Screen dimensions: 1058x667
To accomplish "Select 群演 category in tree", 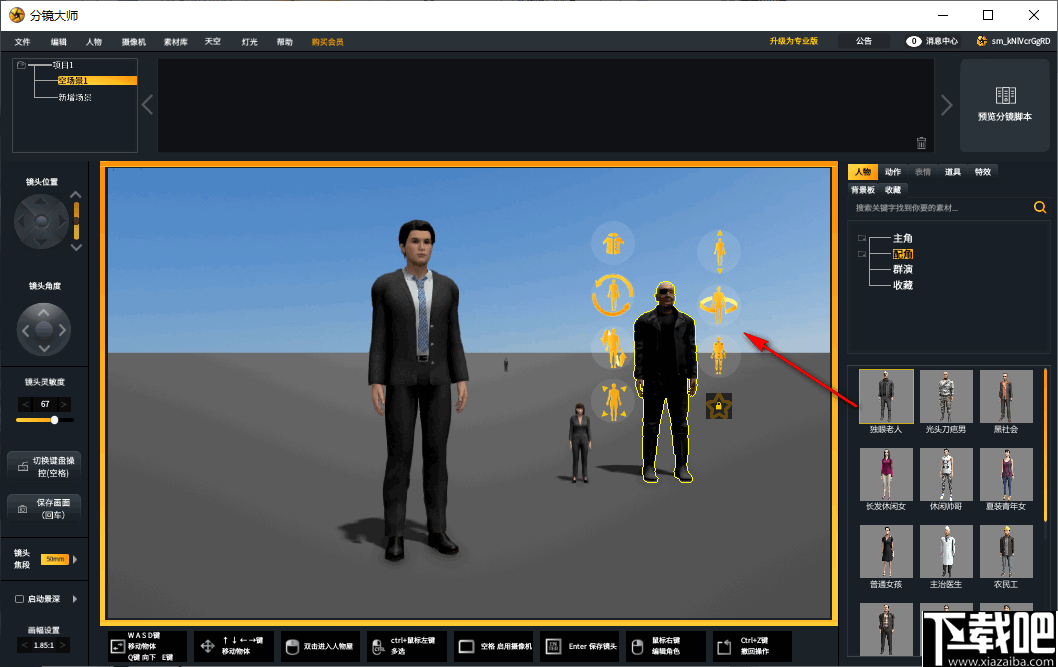I will click(903, 270).
